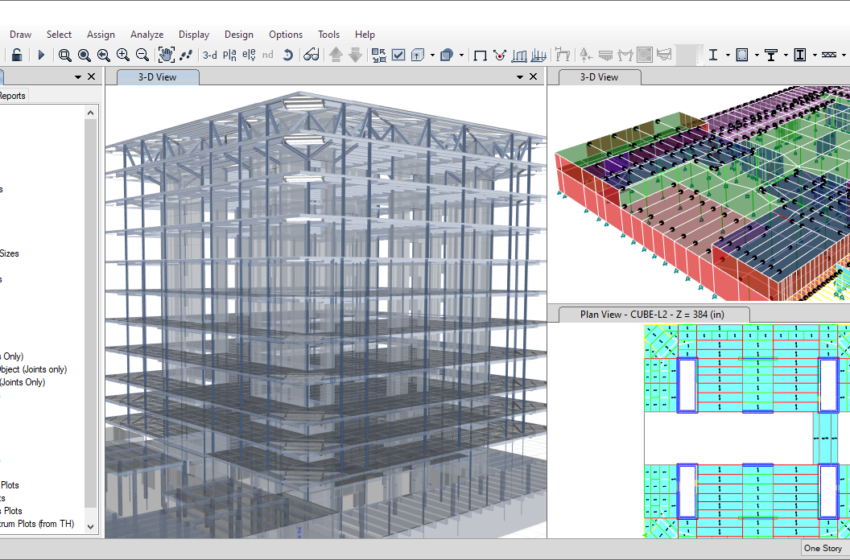Open the Design menu
The width and height of the screenshot is (850, 560).
pyautogui.click(x=239, y=34)
